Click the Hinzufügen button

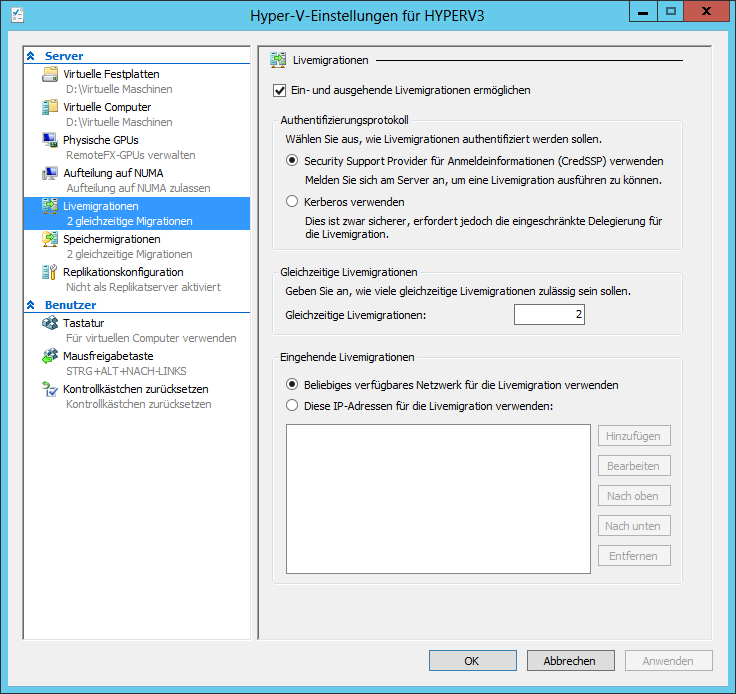[634, 436]
